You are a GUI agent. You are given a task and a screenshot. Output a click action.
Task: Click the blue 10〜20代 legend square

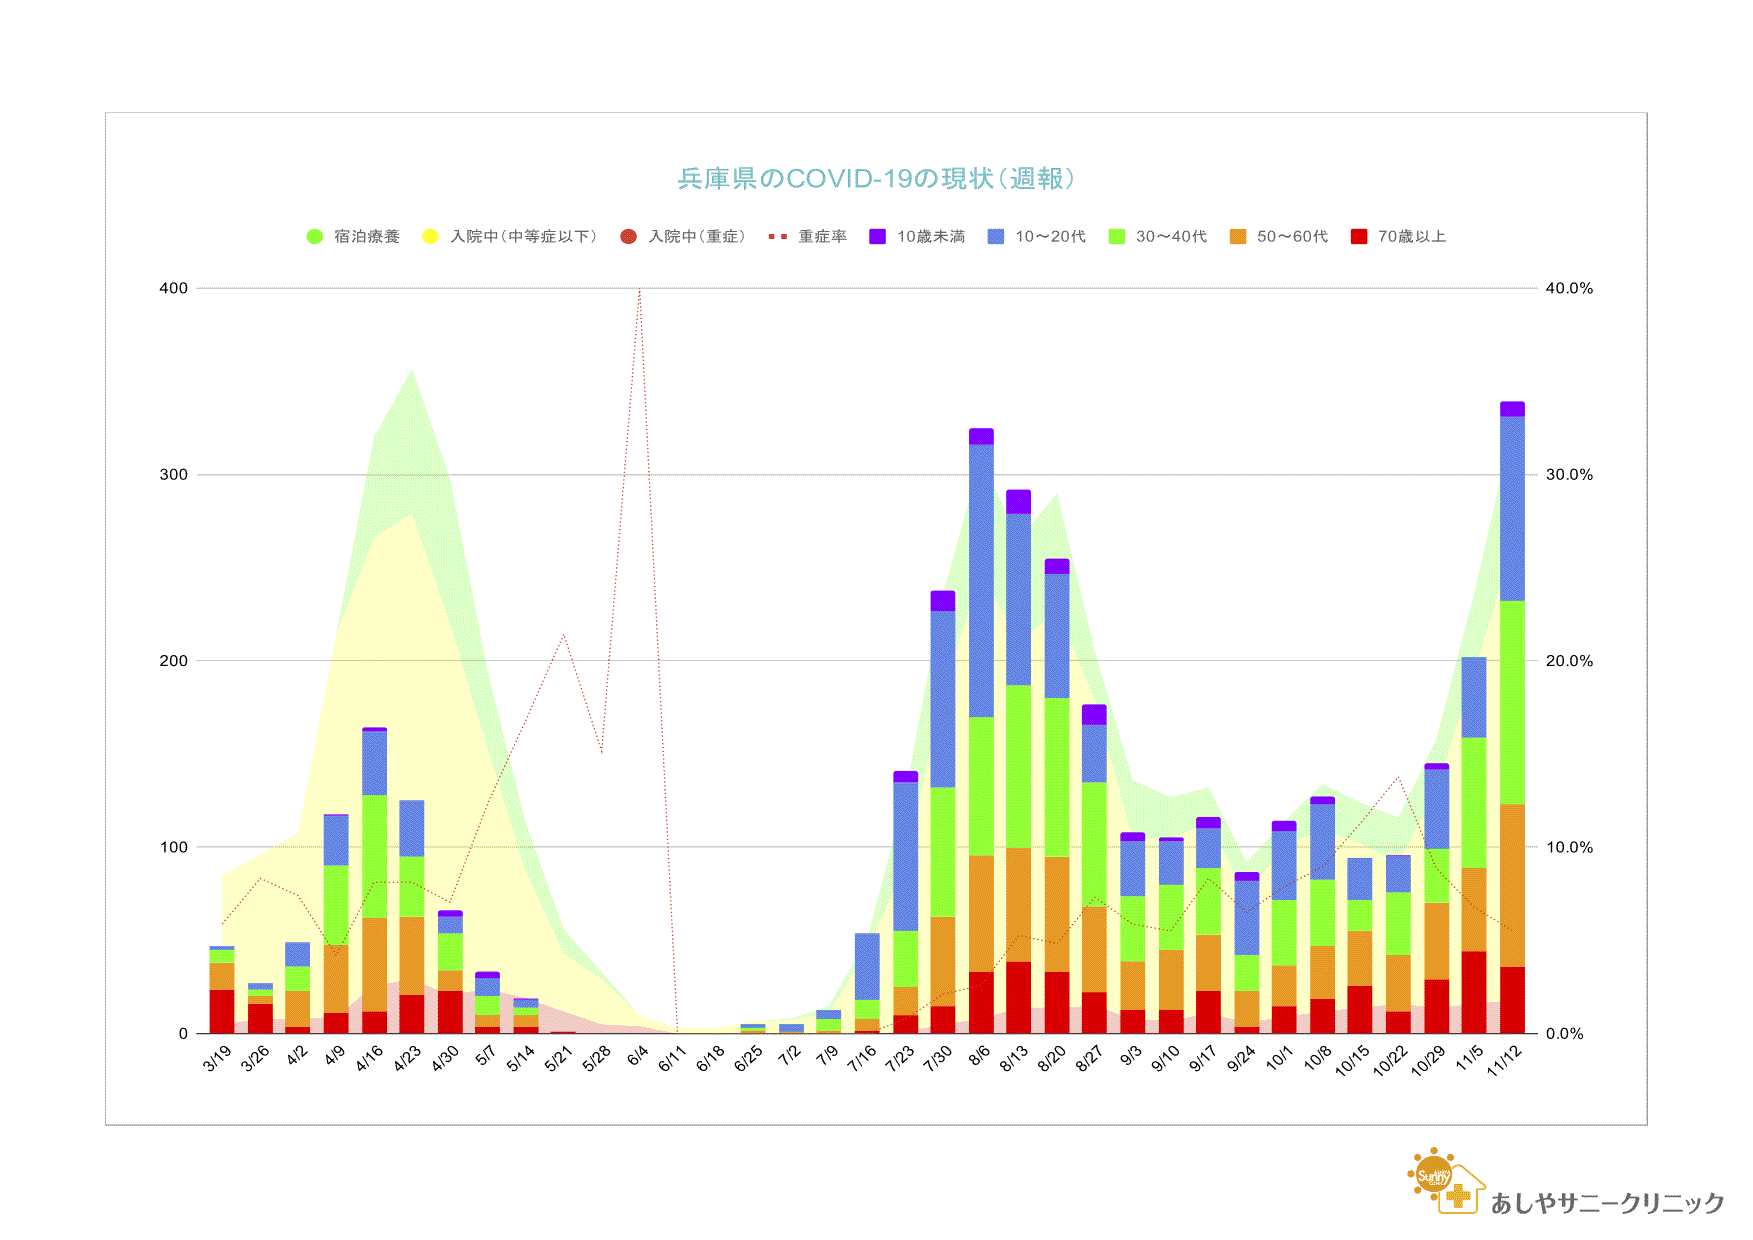tap(996, 237)
